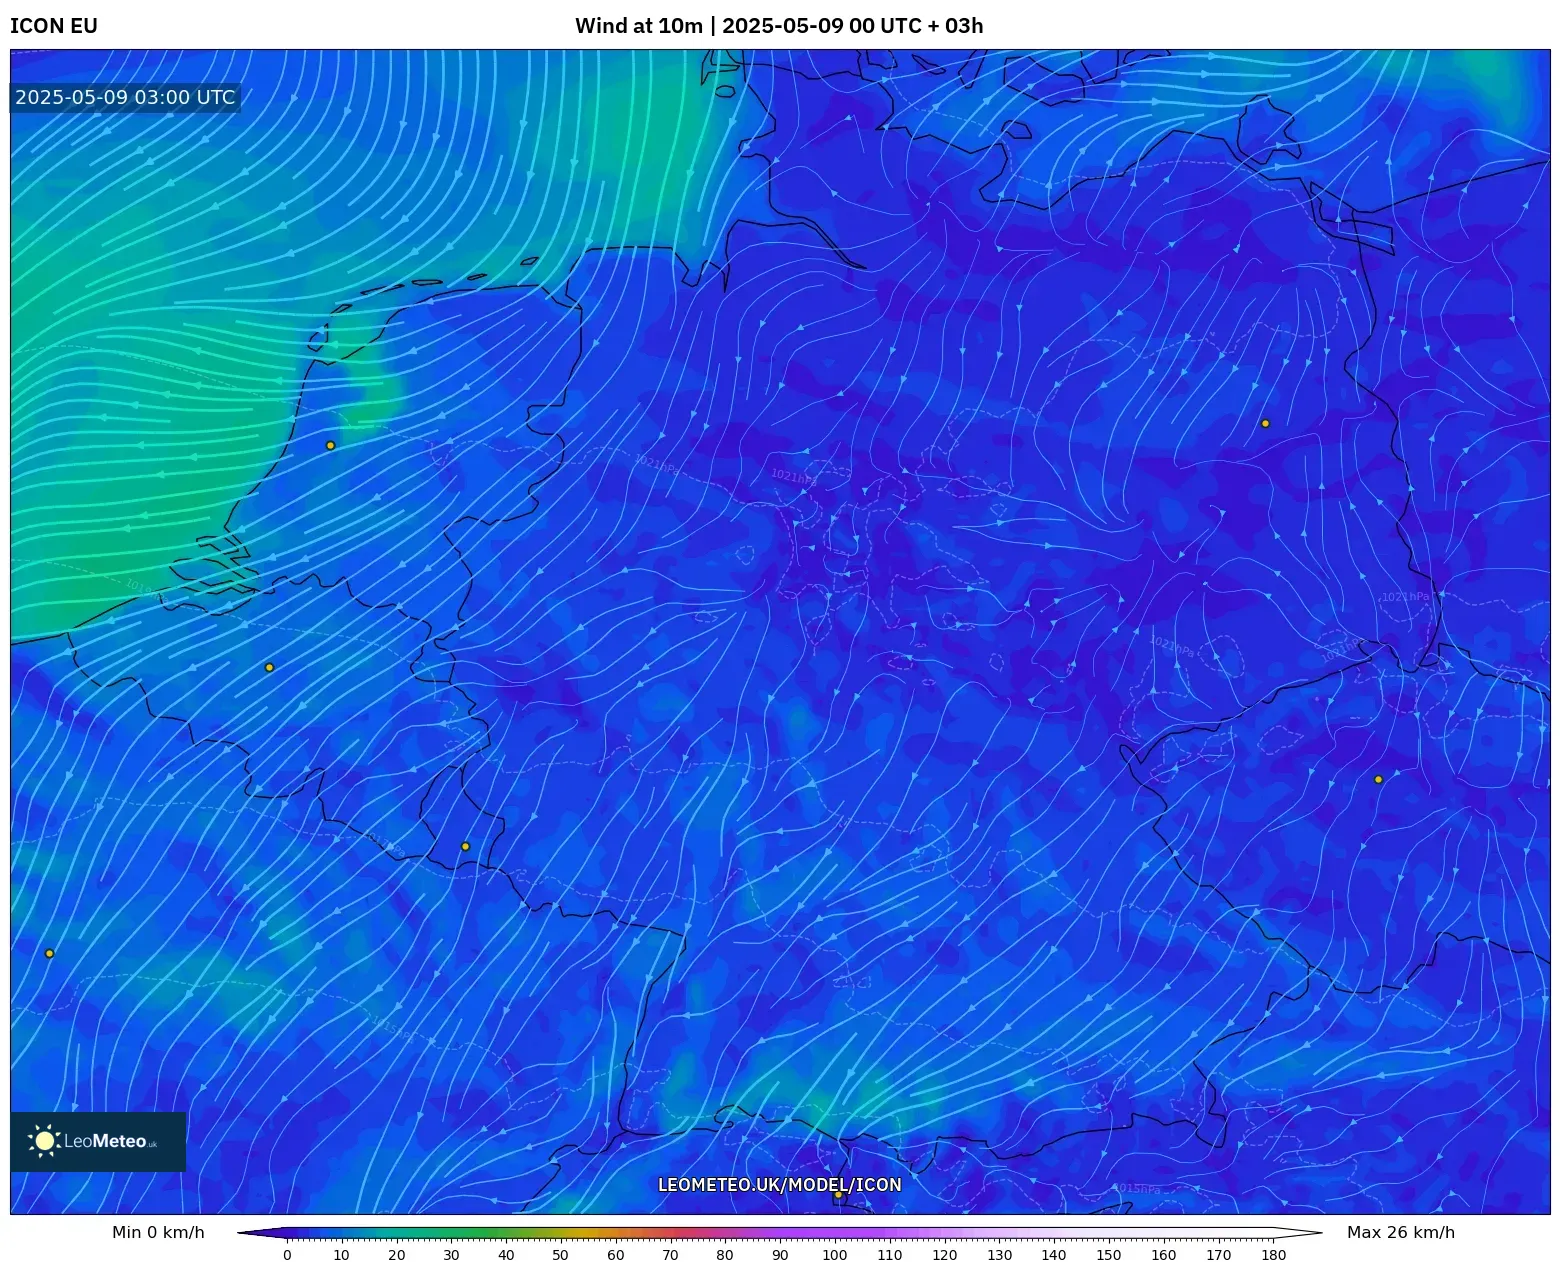Click the Wind at 10m chart title
Image resolution: width=1560 pixels, height=1262 pixels.
tap(779, 26)
